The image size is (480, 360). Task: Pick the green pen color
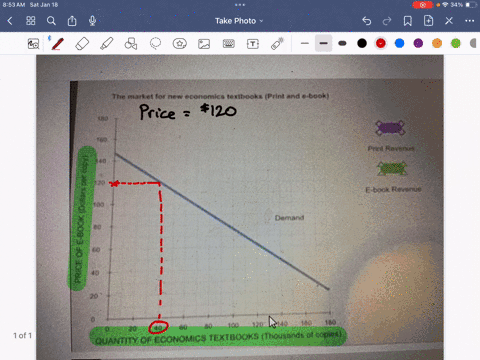pos(456,43)
